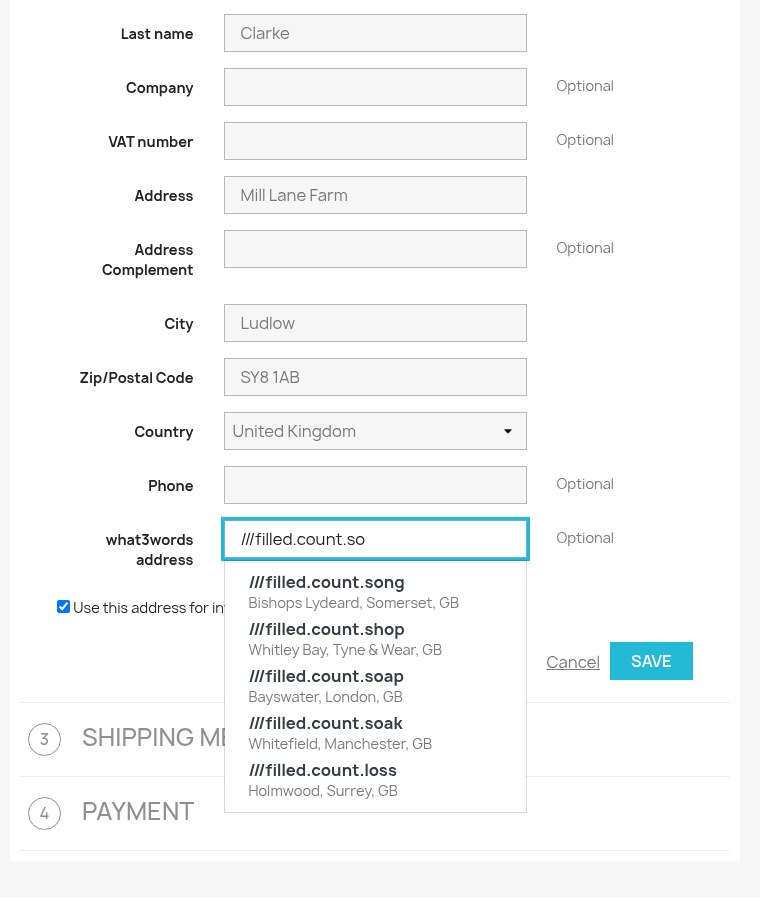The image size is (760, 900).
Task: Click the Whitefield, Manchester, GB text
Action: click(340, 744)
